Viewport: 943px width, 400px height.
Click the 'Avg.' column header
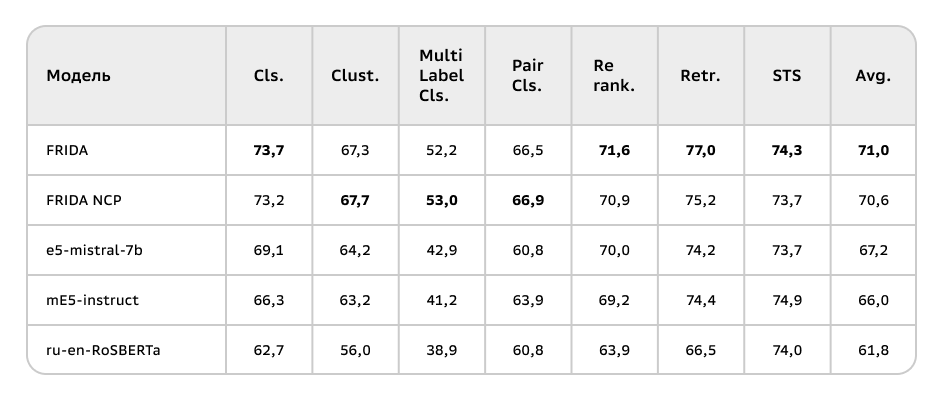873,76
